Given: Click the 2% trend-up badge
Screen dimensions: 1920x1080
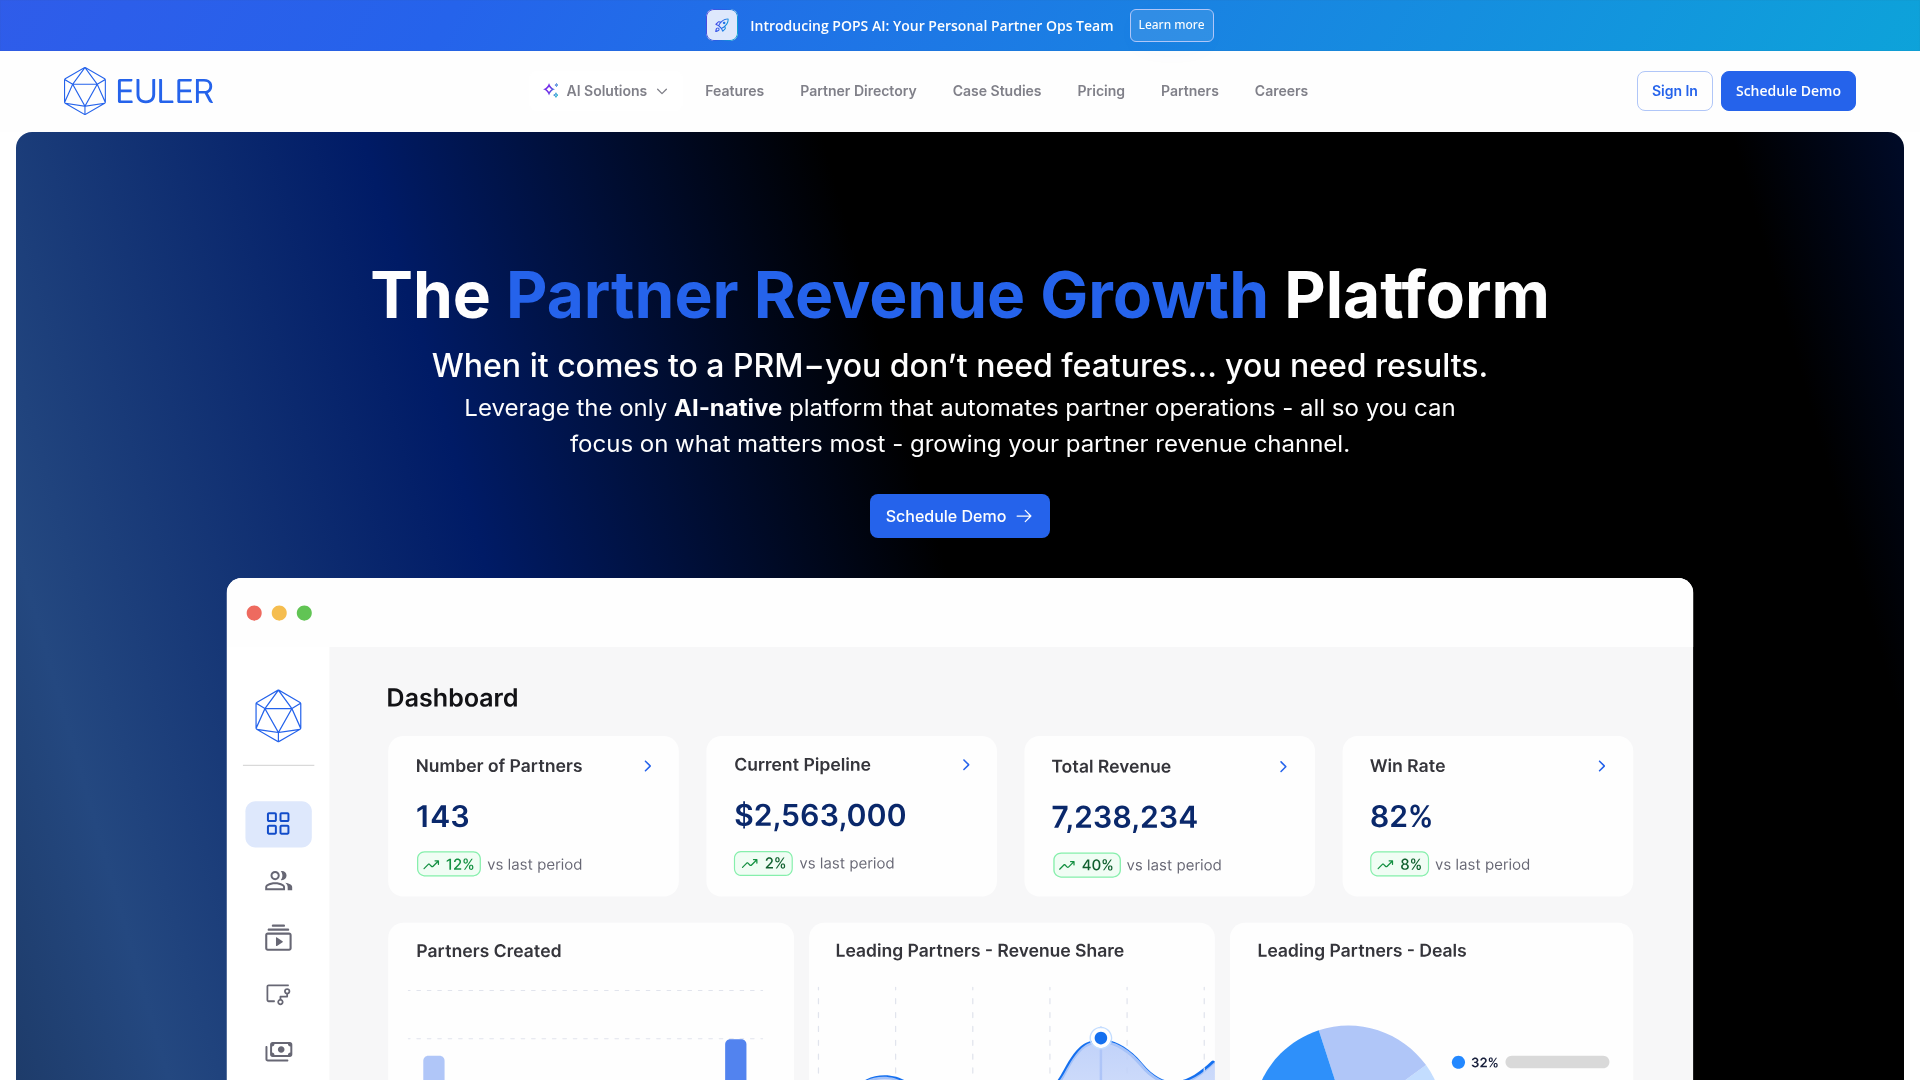Looking at the screenshot, I should [763, 863].
